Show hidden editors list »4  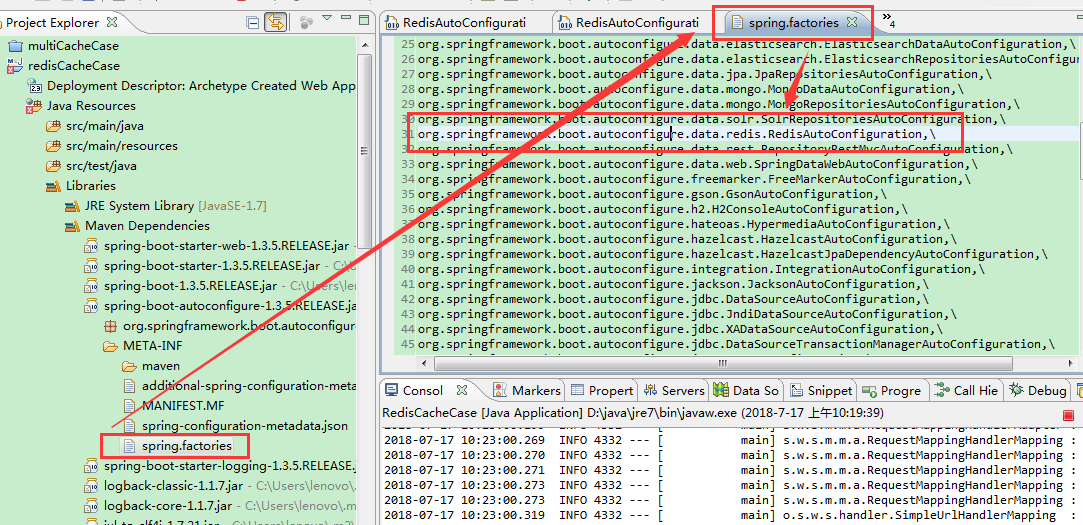point(888,19)
